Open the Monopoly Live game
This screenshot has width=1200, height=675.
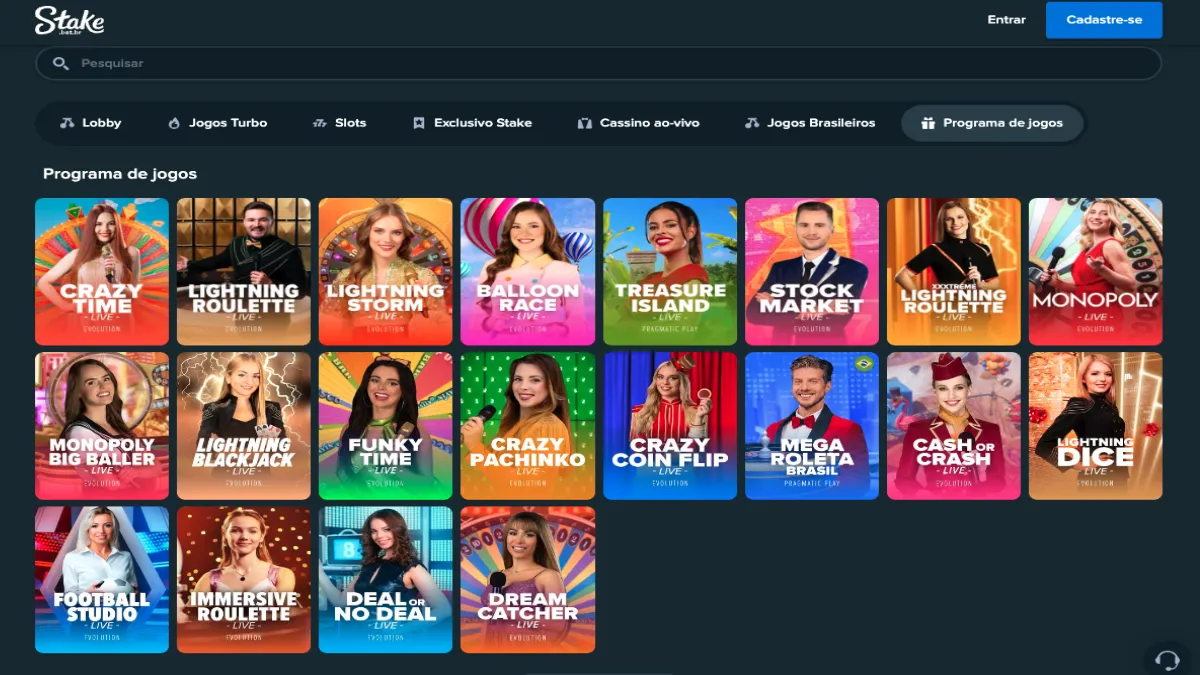pos(1096,272)
